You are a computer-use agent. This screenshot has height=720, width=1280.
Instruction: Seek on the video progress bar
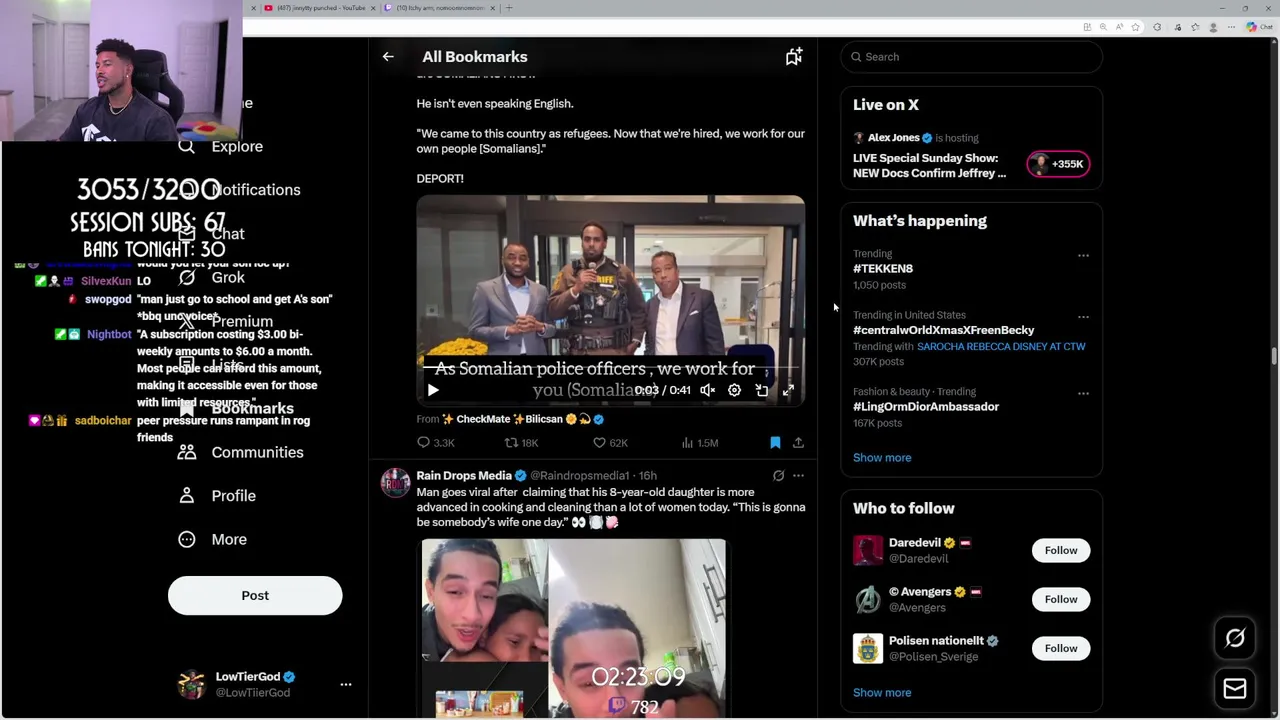pyautogui.click(x=610, y=368)
